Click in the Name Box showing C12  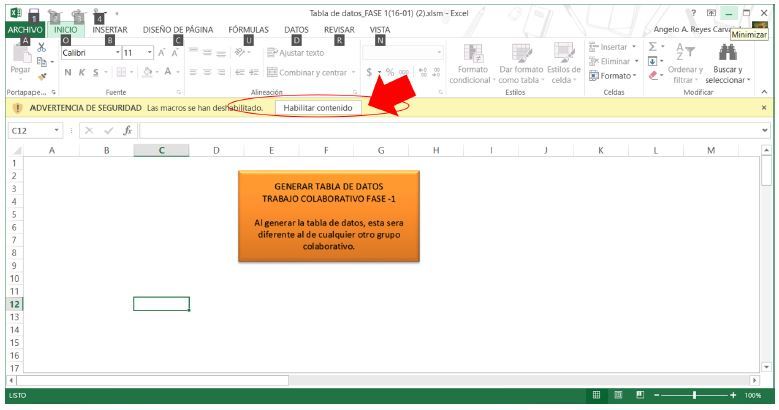click(x=30, y=131)
